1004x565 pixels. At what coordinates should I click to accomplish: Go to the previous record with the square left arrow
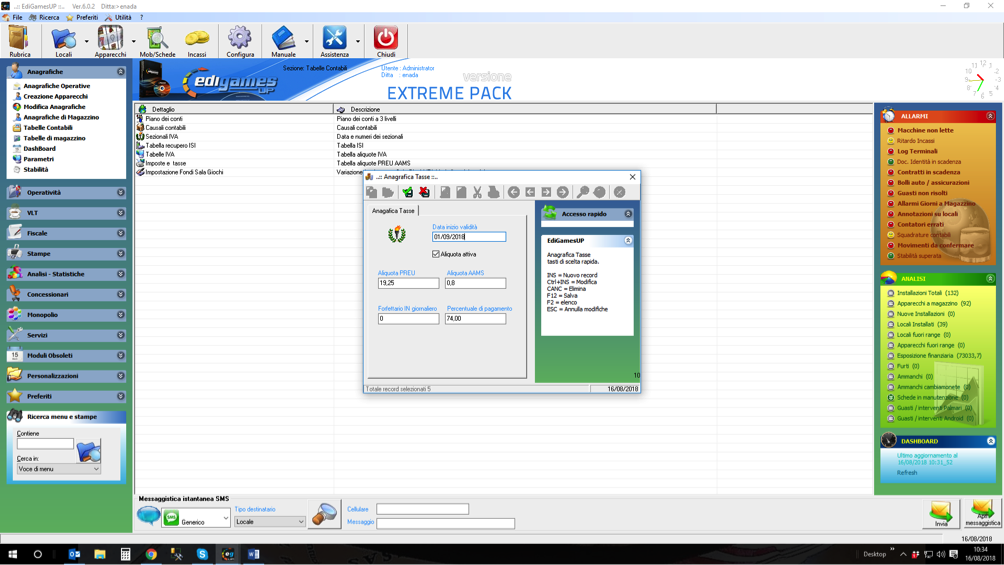[530, 192]
